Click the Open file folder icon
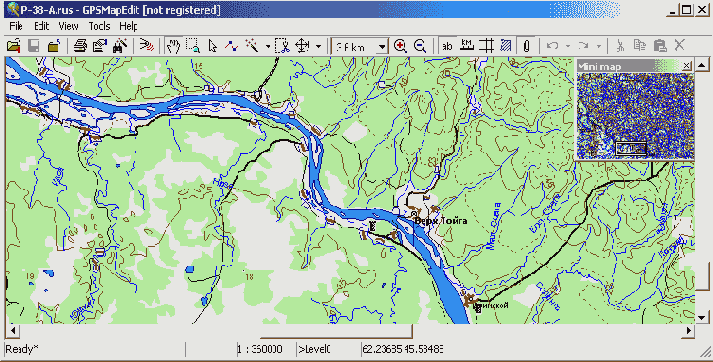 coord(14,46)
